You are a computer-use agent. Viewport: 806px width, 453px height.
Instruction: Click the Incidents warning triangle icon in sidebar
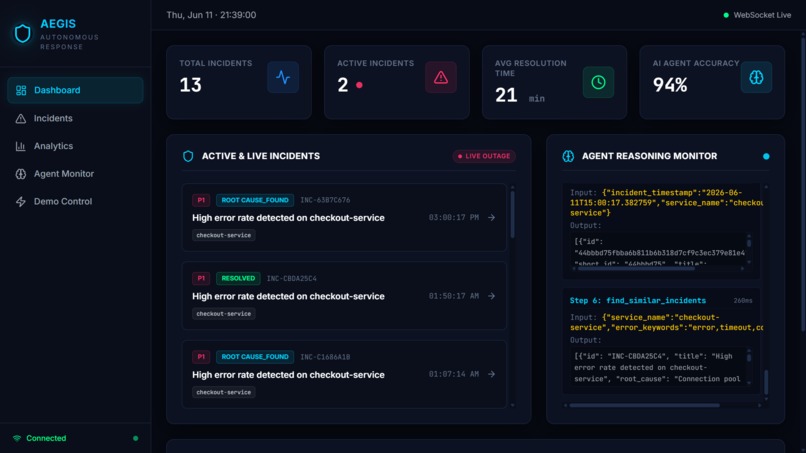[21, 119]
